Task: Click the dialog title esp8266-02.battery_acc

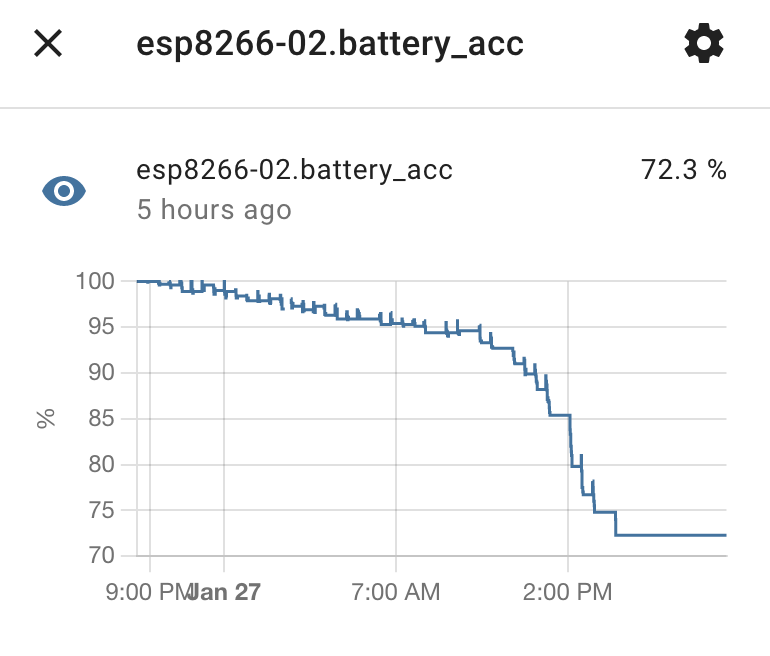Action: pyautogui.click(x=330, y=44)
